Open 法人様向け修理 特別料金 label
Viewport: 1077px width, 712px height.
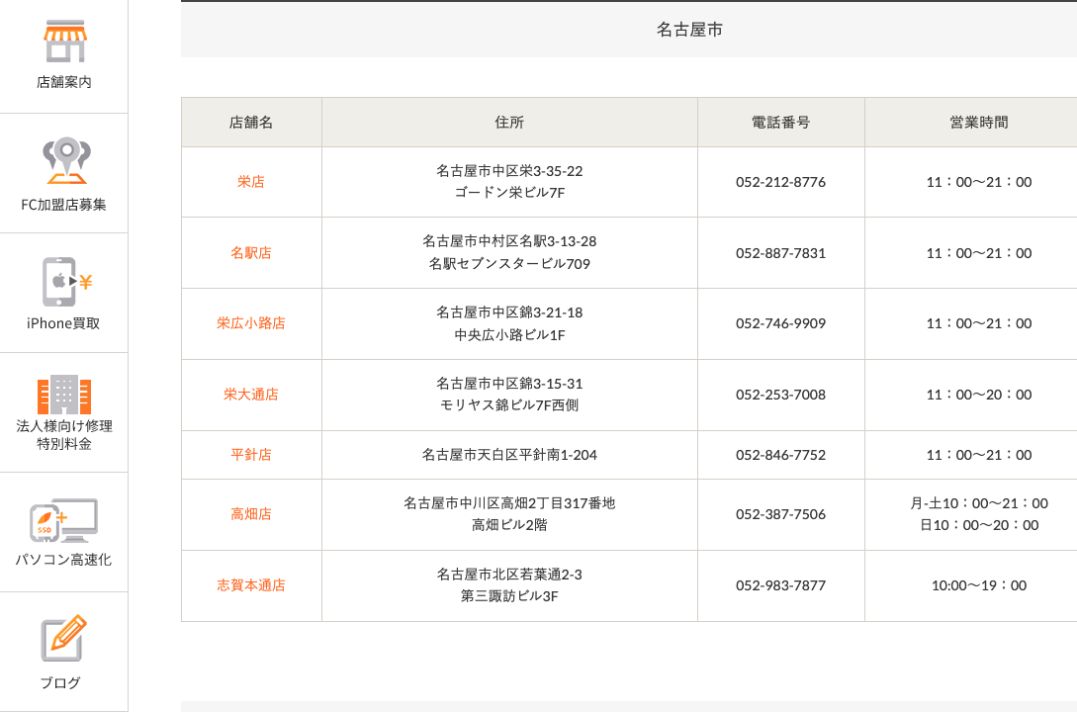(64, 435)
